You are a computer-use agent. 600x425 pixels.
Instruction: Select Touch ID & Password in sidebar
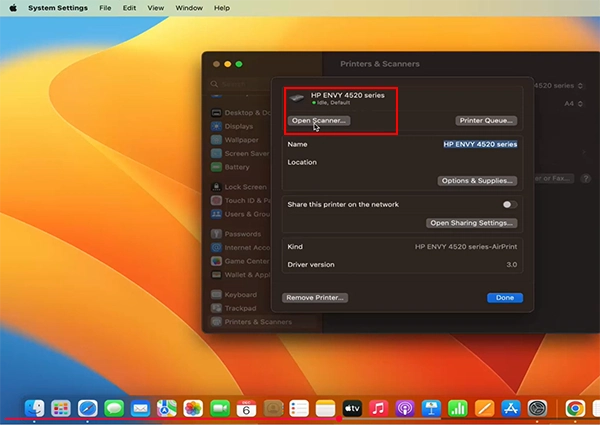pos(240,200)
